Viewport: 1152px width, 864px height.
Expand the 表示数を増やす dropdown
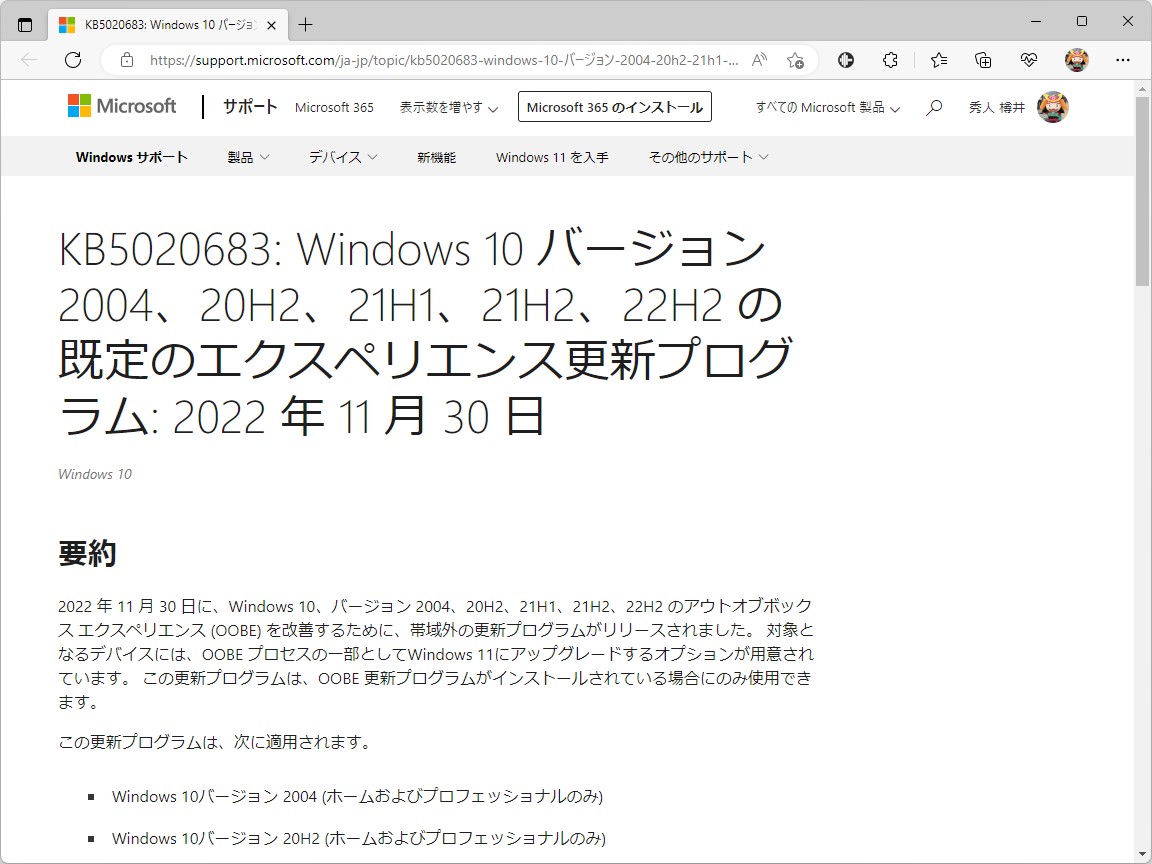click(448, 107)
